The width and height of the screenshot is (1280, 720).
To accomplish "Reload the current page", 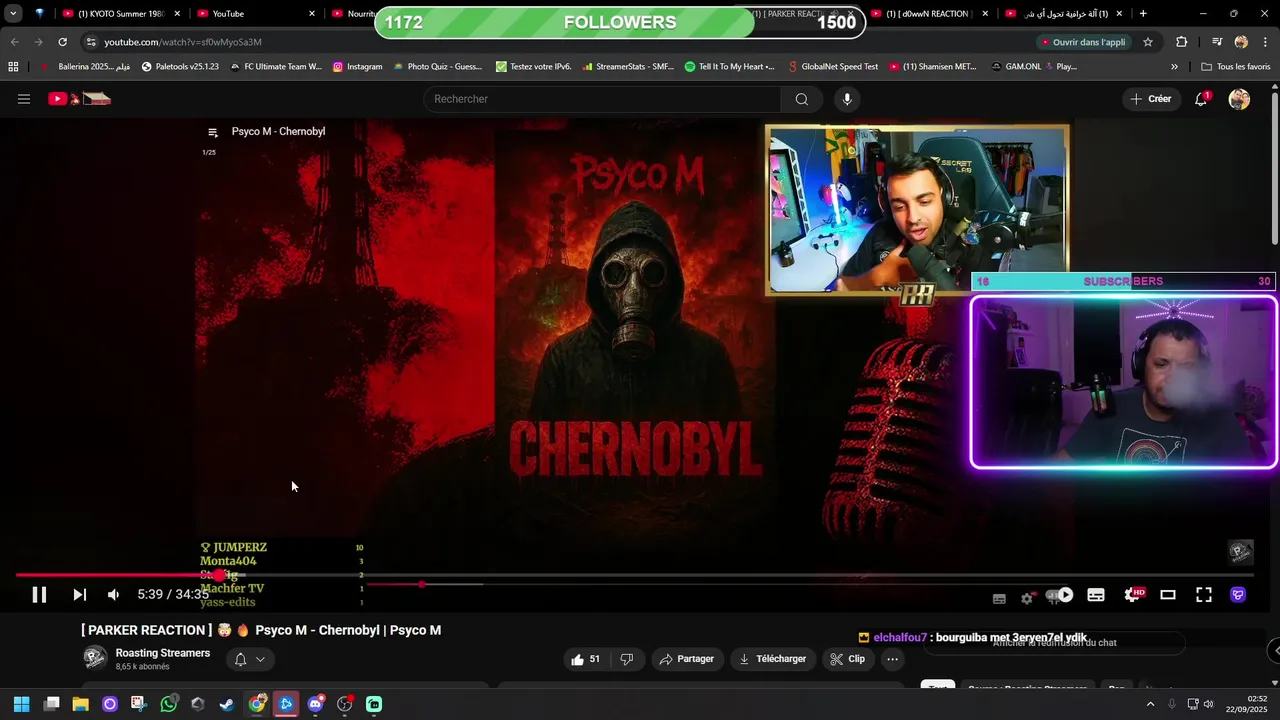I will coord(62,42).
